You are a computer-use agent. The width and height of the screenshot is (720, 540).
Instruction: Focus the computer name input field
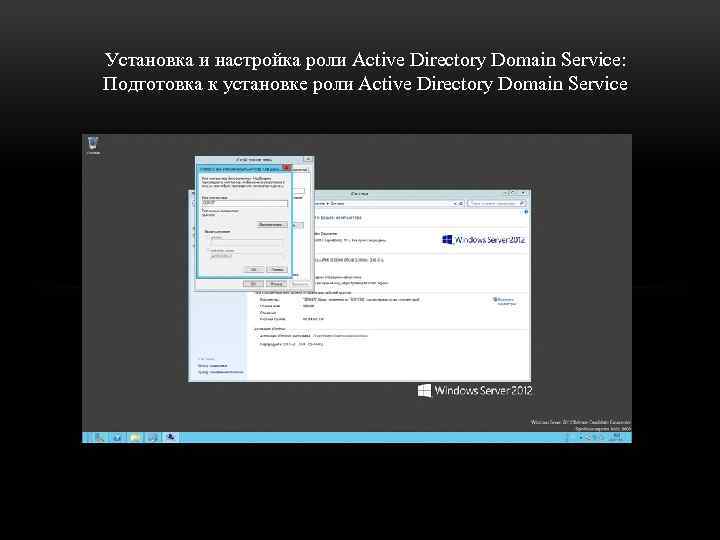click(x=245, y=202)
